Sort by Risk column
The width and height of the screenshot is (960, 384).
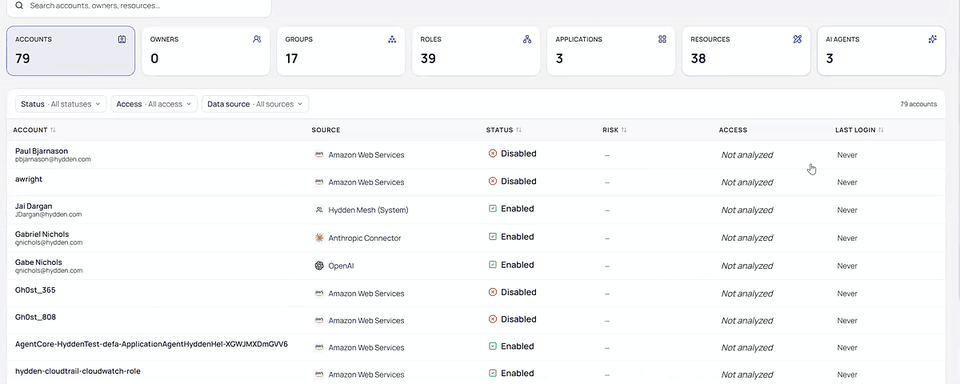615,130
